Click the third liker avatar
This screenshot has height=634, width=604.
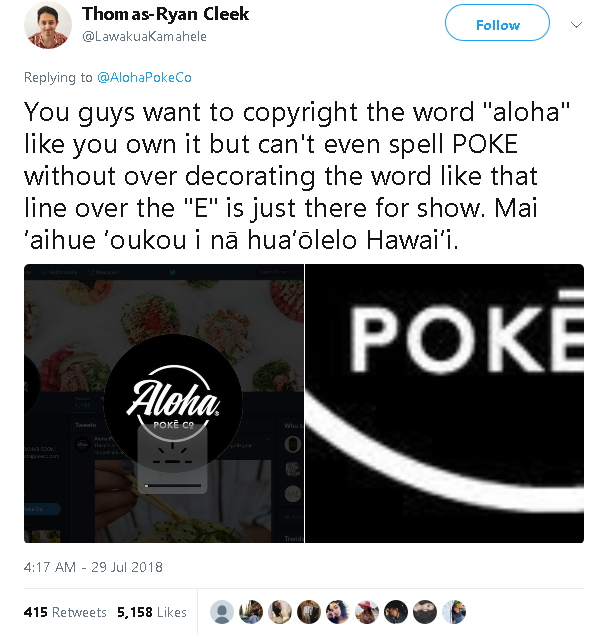281,612
